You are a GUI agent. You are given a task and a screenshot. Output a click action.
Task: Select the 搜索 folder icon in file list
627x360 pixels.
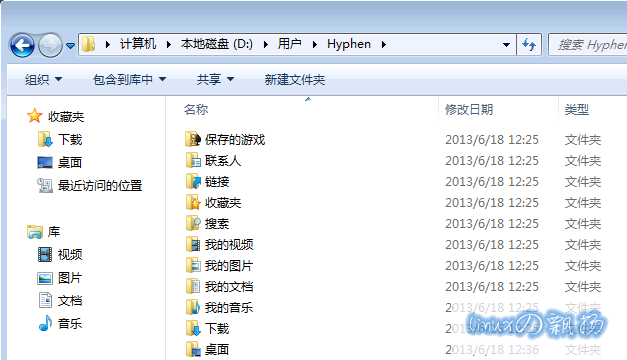coord(193,224)
